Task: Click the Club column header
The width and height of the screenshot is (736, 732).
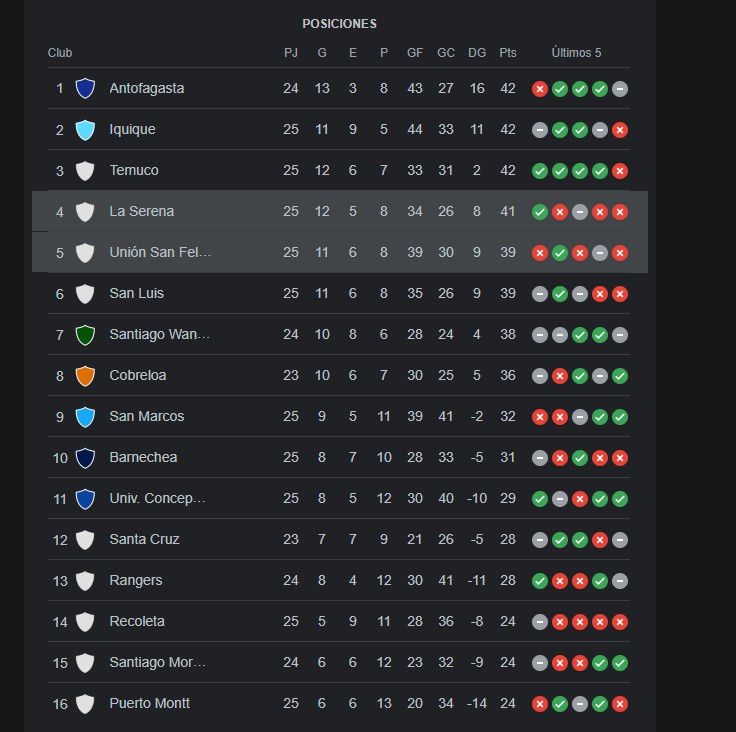Action: [x=60, y=53]
